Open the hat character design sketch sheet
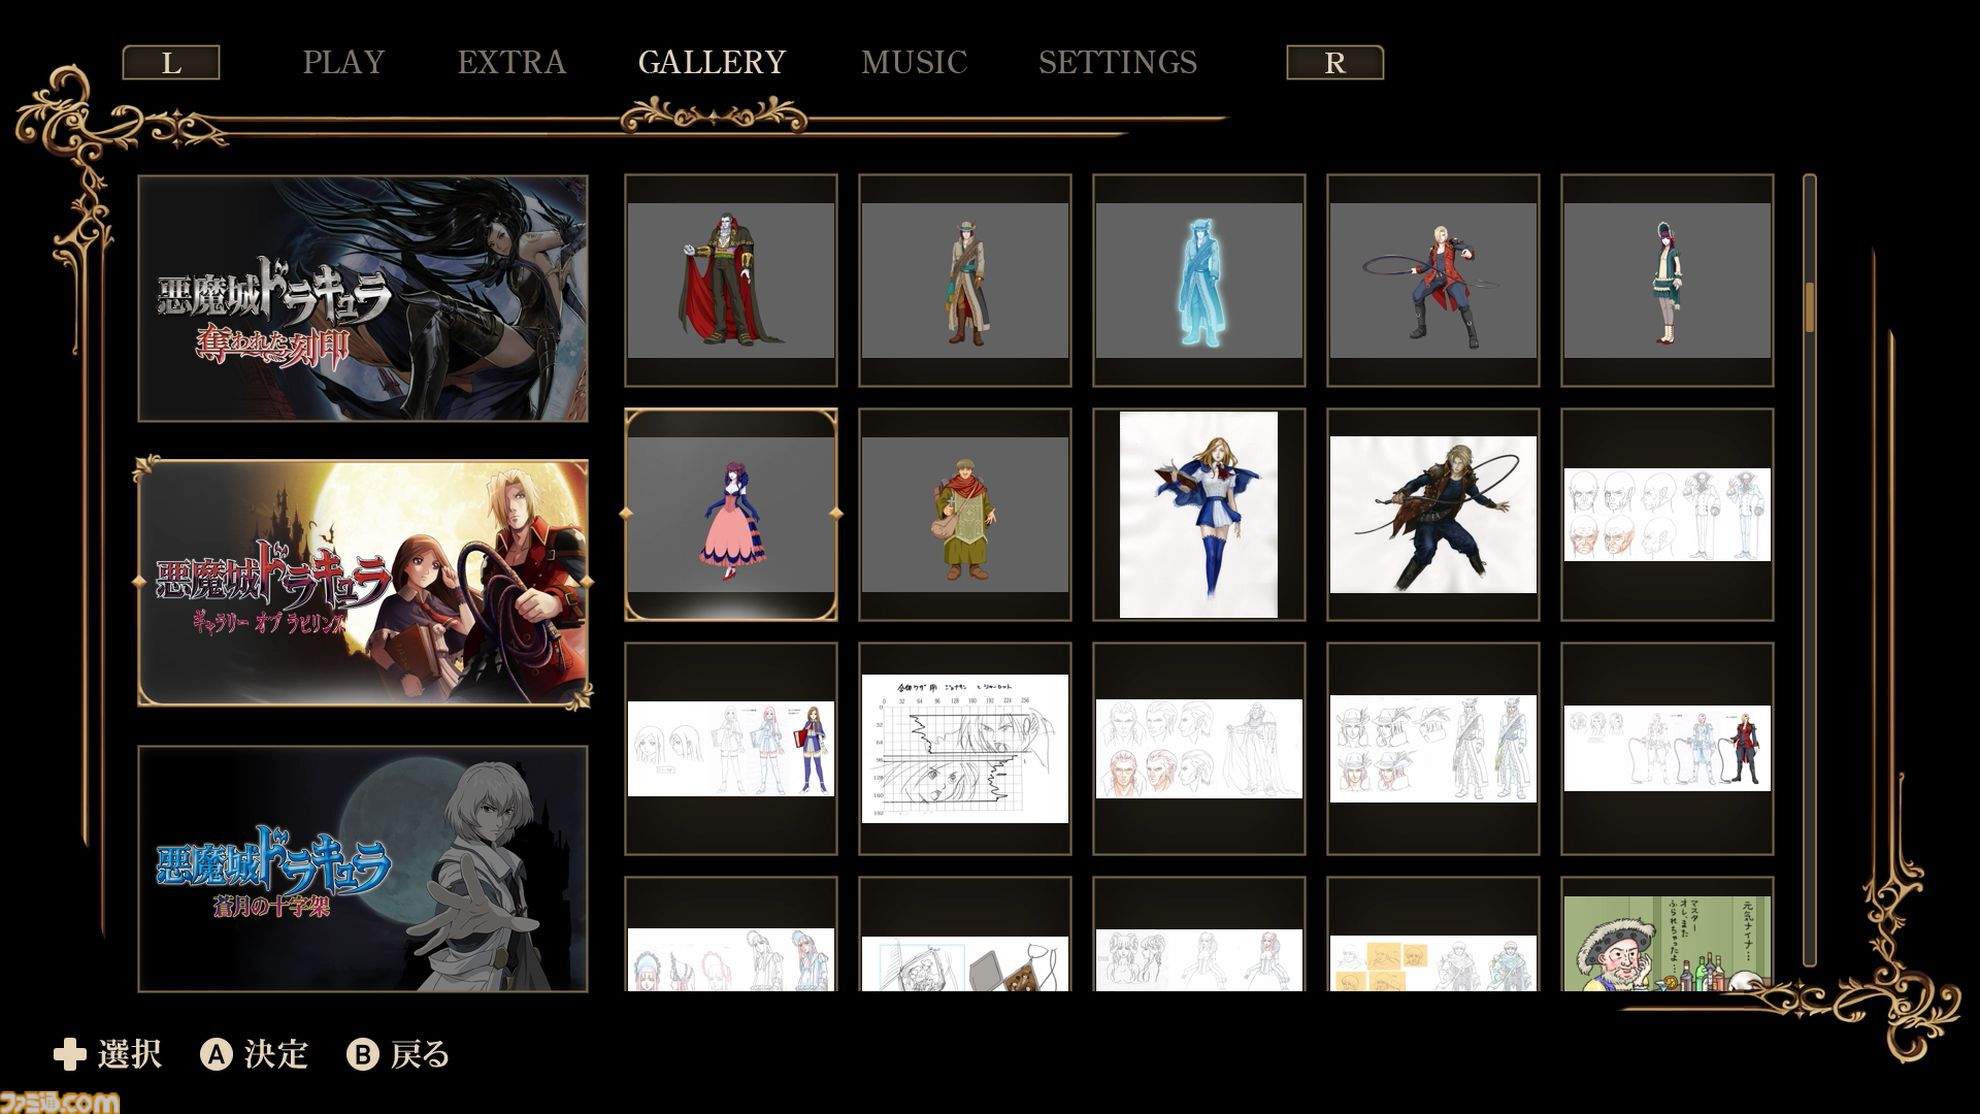Screen dimensions: 1980x1114 [x=1433, y=749]
